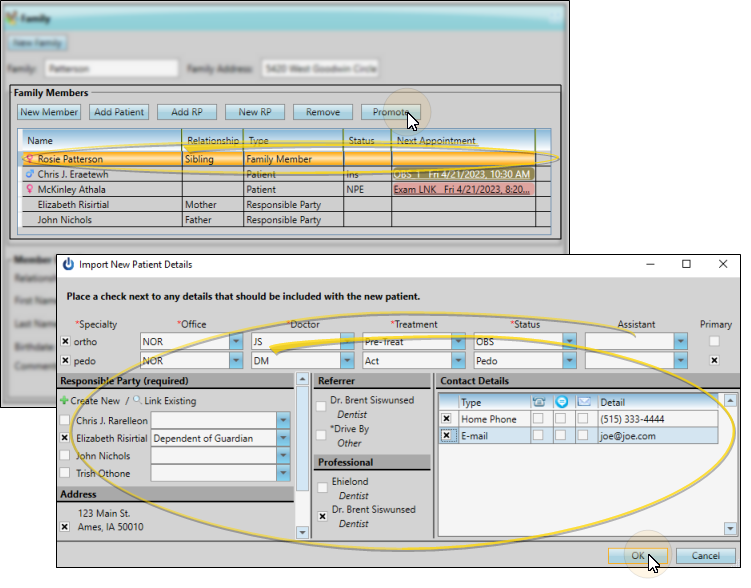Click the Link Existing magnifier icon

(136, 401)
